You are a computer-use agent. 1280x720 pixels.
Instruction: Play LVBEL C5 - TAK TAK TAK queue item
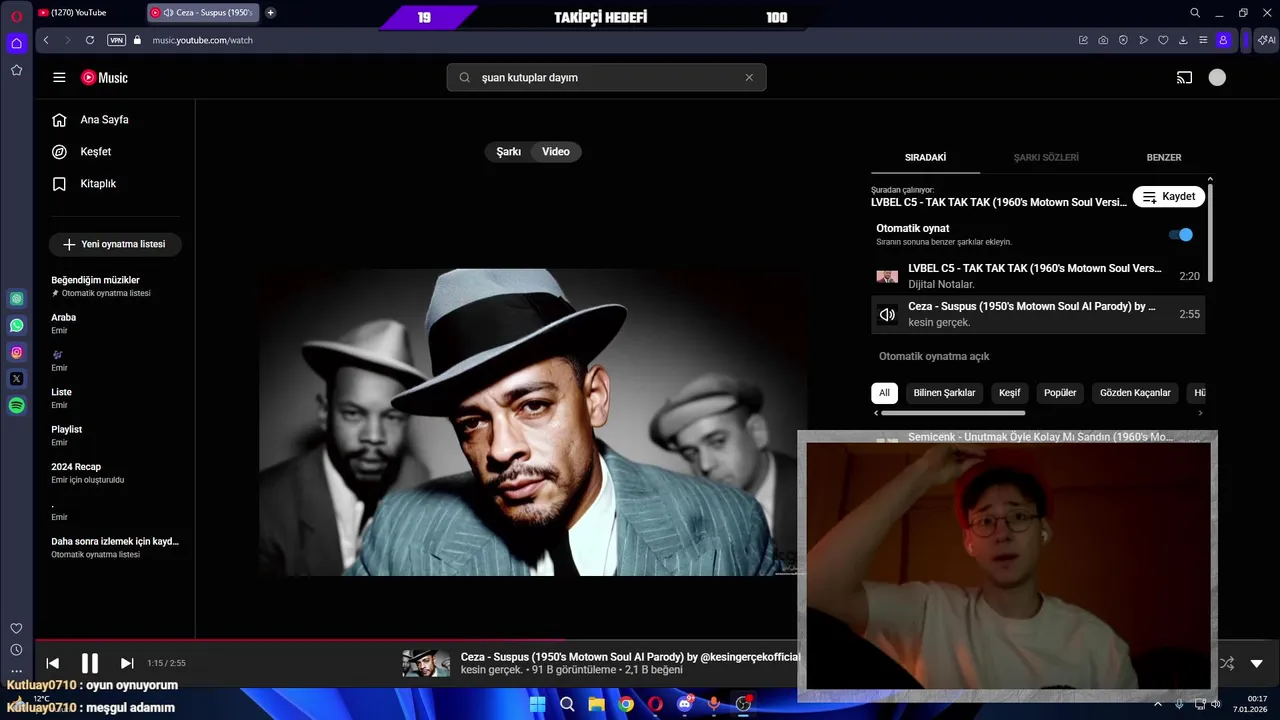tap(1038, 276)
